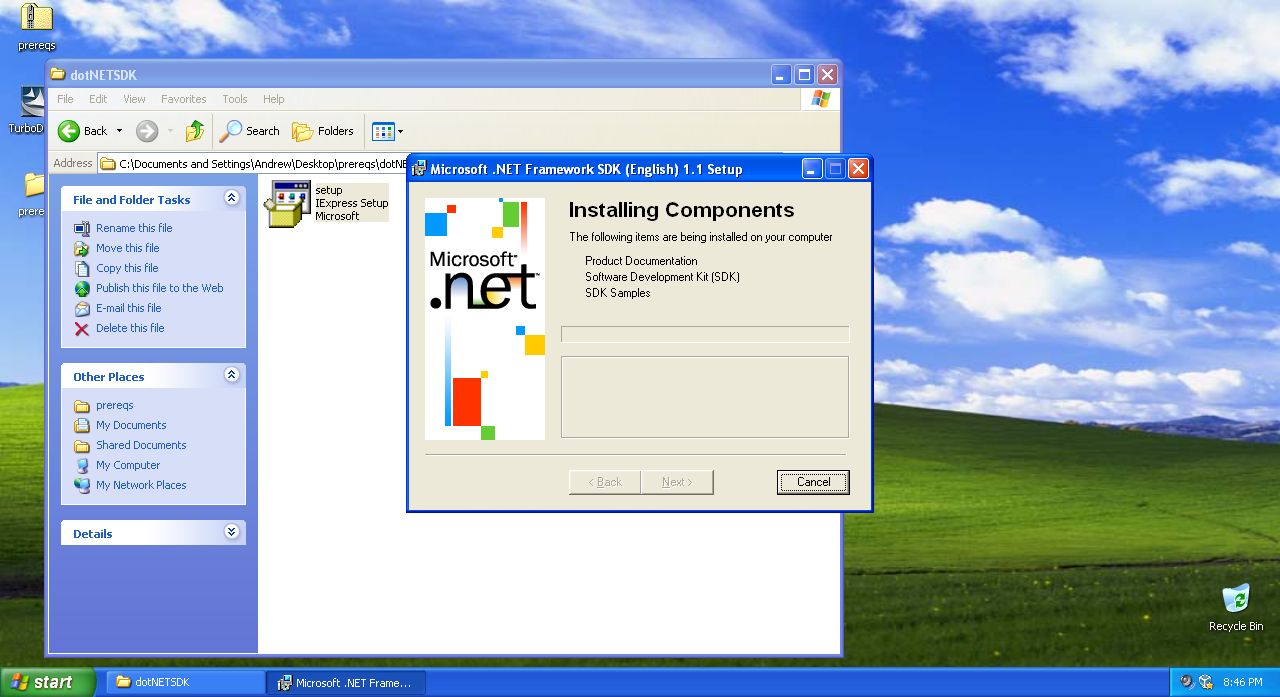Screen dimensions: 1280x697
Task: Click the E-mail this file envelope icon
Action: click(82, 308)
